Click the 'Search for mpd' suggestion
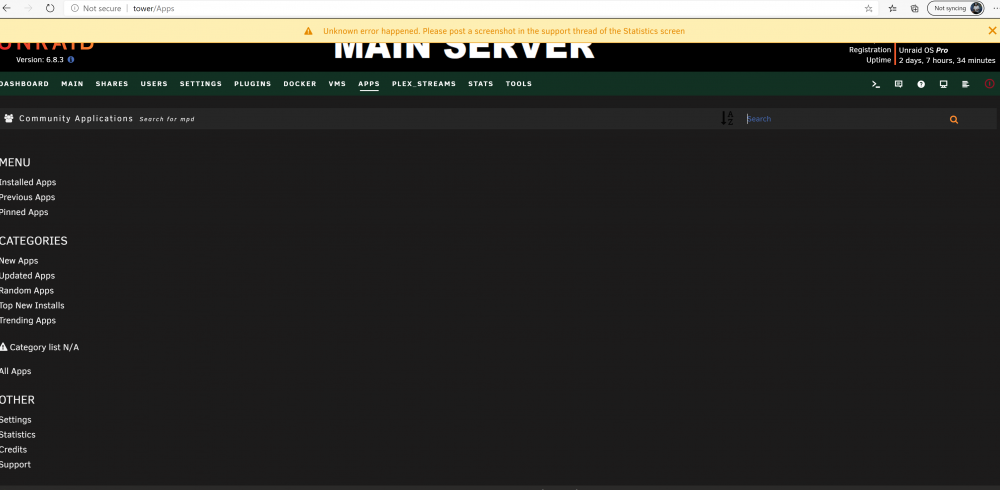Image resolution: width=1000 pixels, height=490 pixels. 167,119
